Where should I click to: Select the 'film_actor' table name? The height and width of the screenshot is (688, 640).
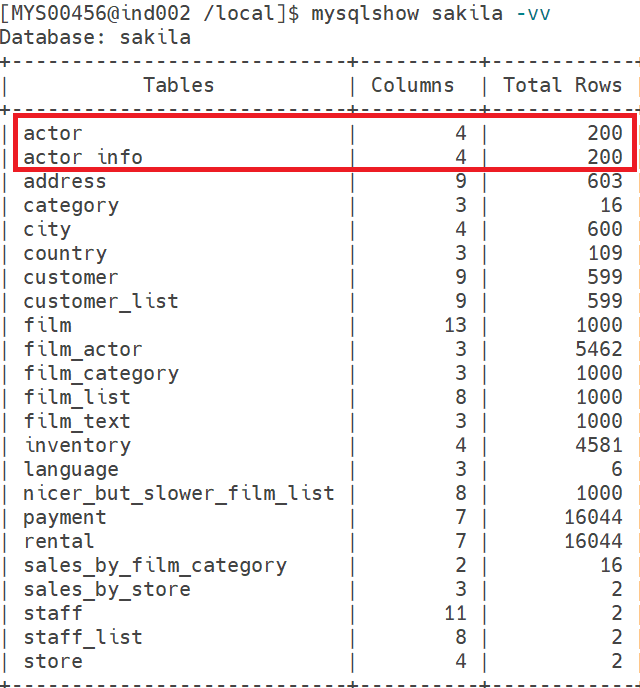[x=83, y=349]
